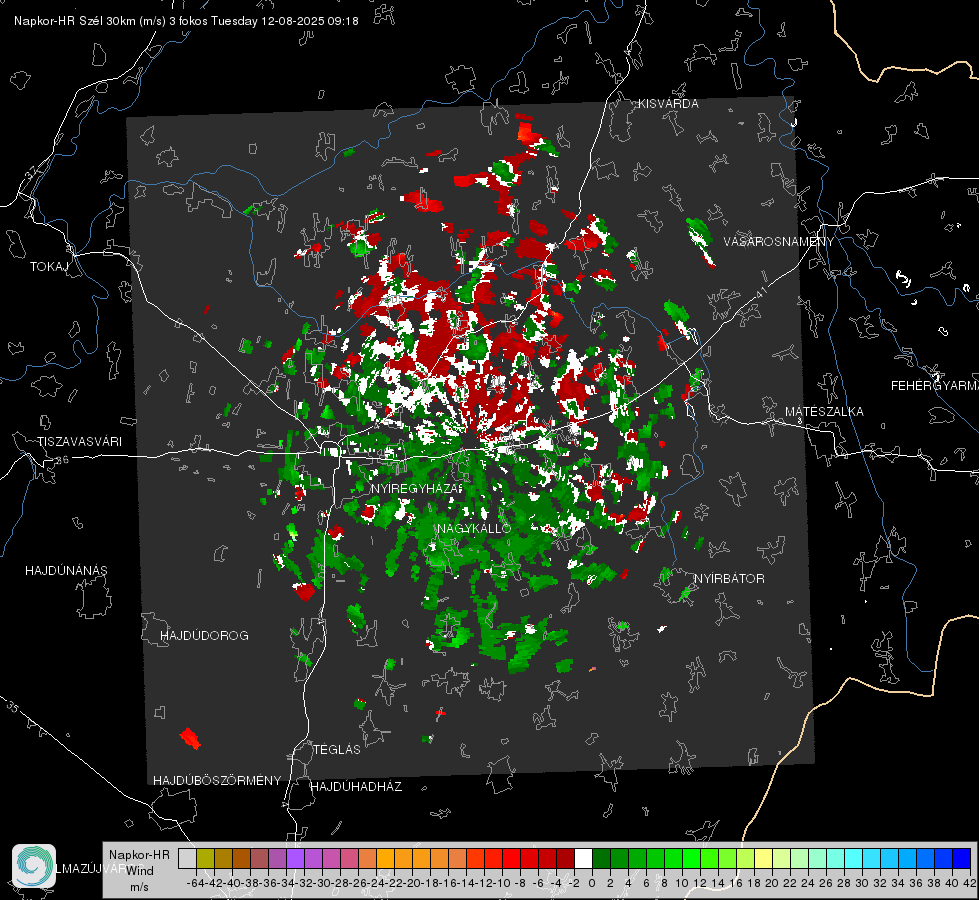Image resolution: width=979 pixels, height=900 pixels.
Task: Click the FEHÉRGYARMAT city label
Action: [x=935, y=386]
